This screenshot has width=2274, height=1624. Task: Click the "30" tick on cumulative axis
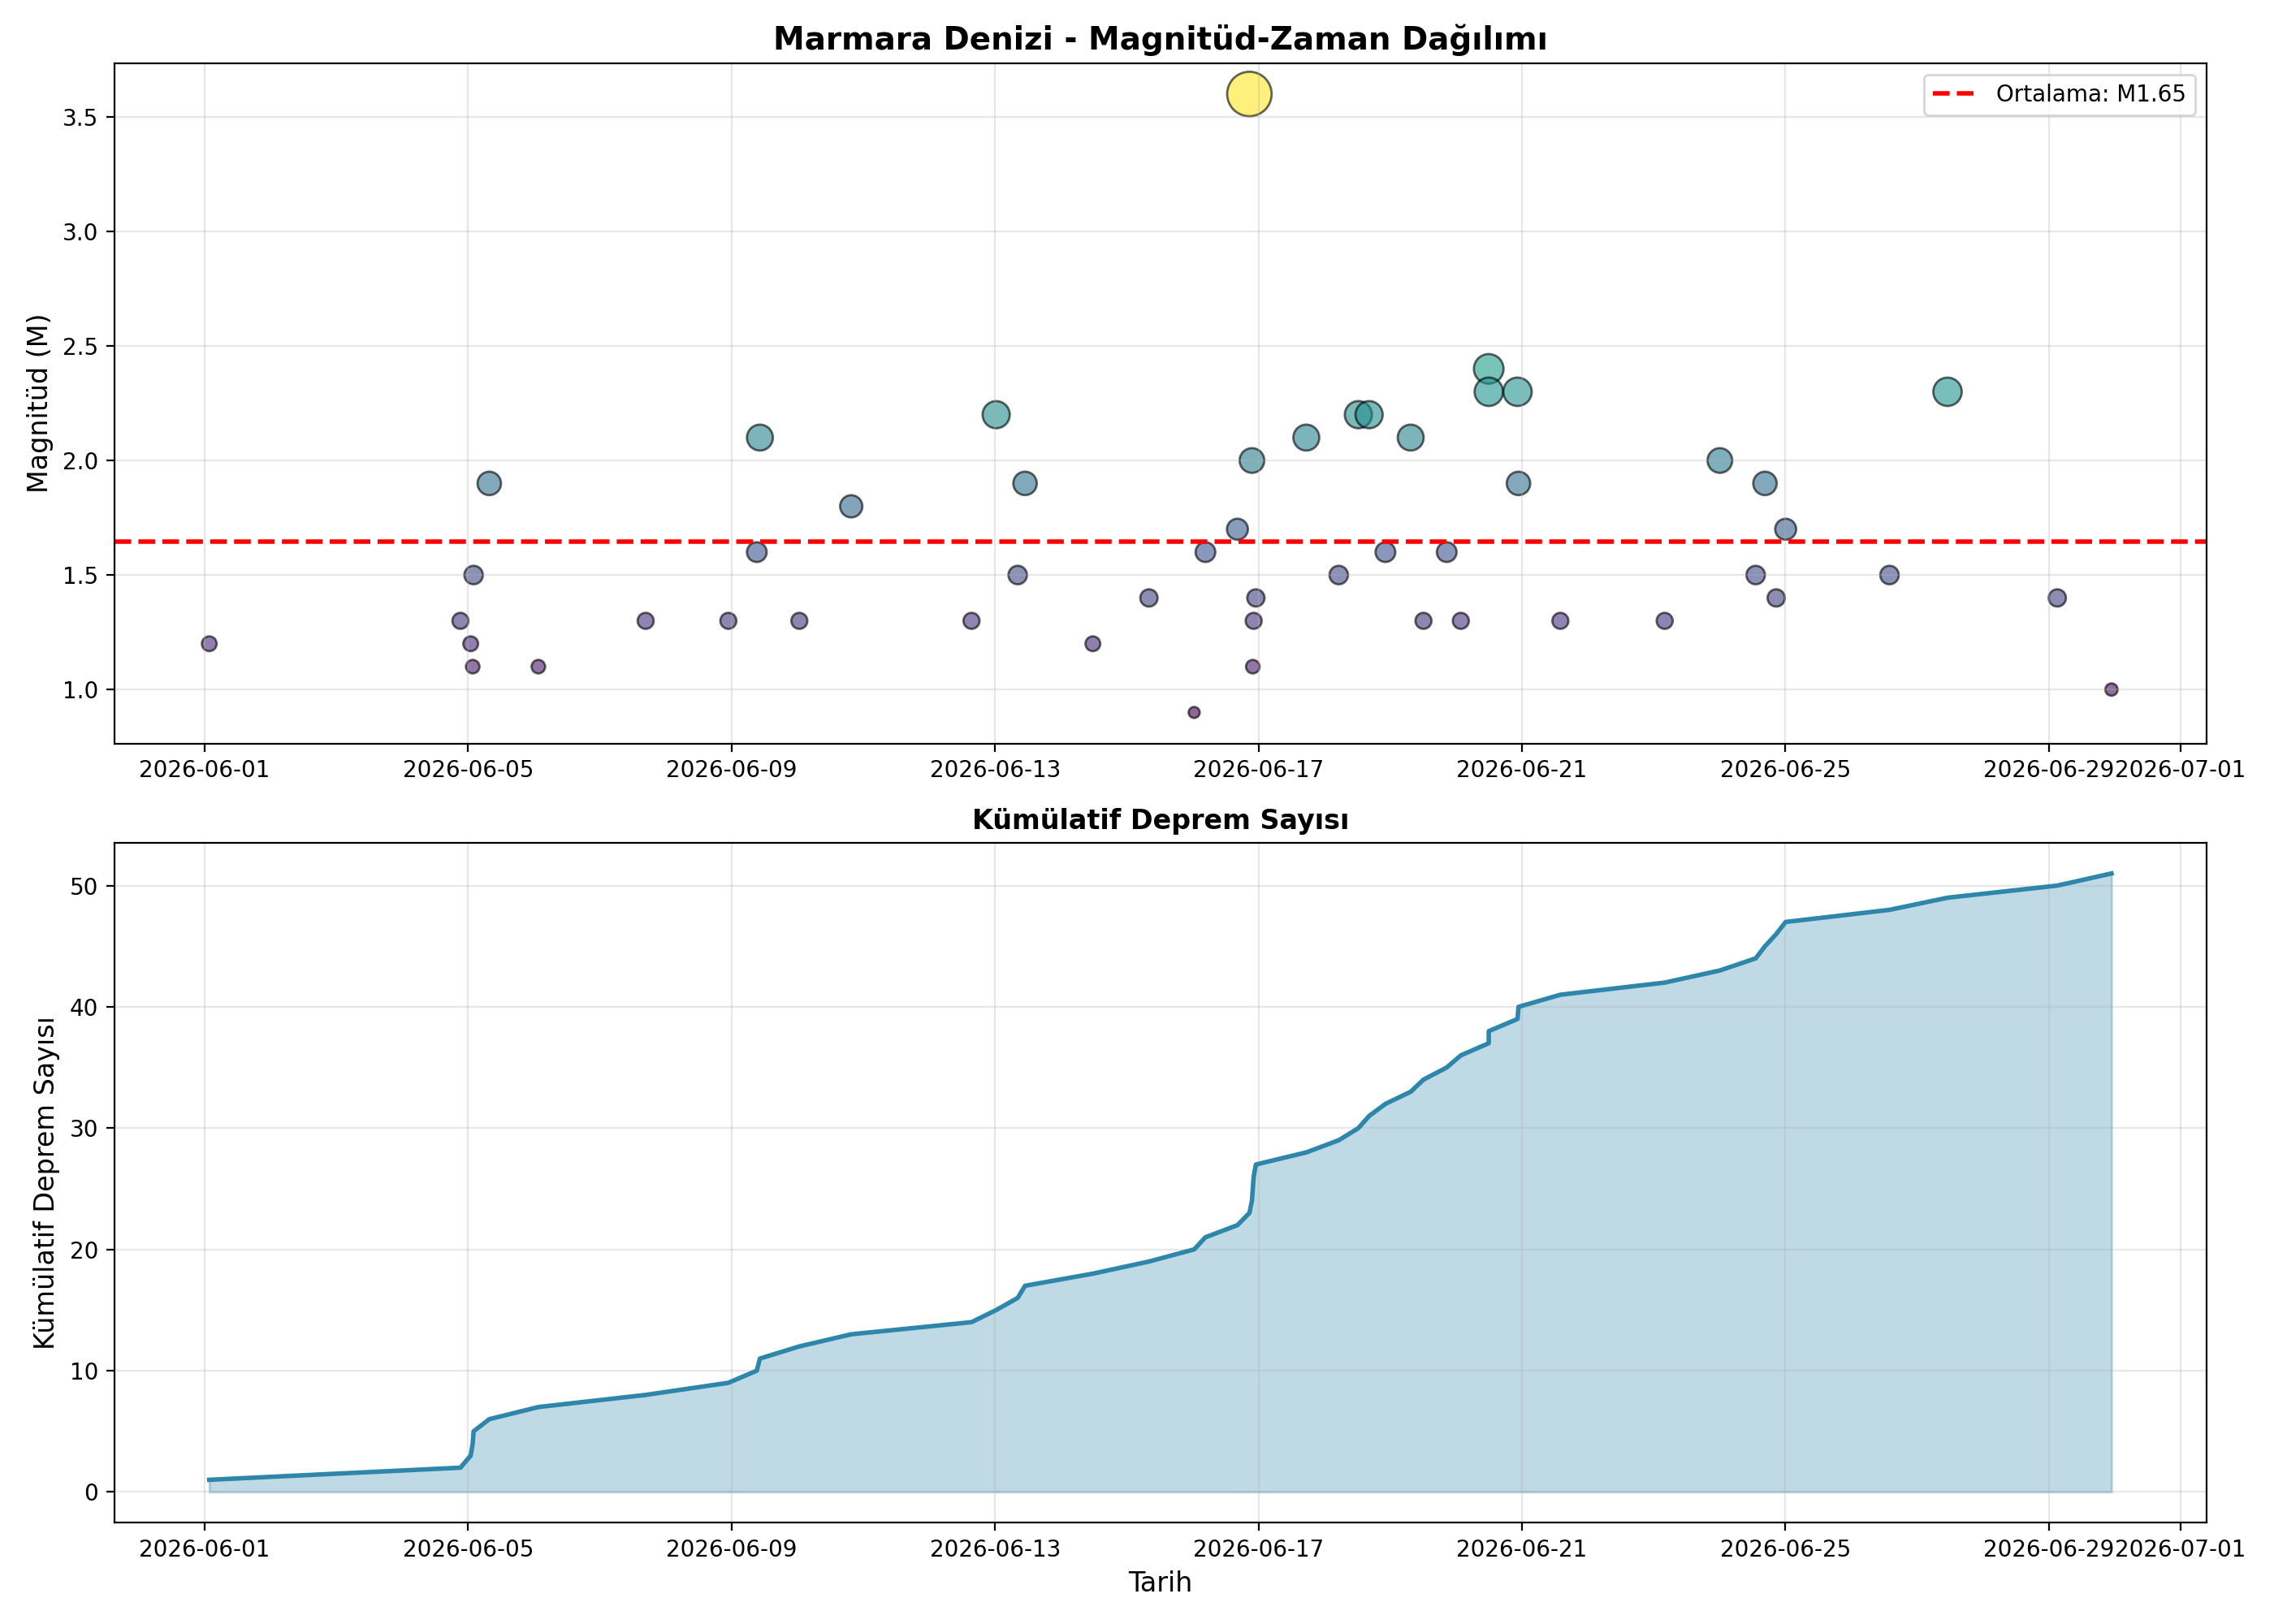click(85, 1129)
